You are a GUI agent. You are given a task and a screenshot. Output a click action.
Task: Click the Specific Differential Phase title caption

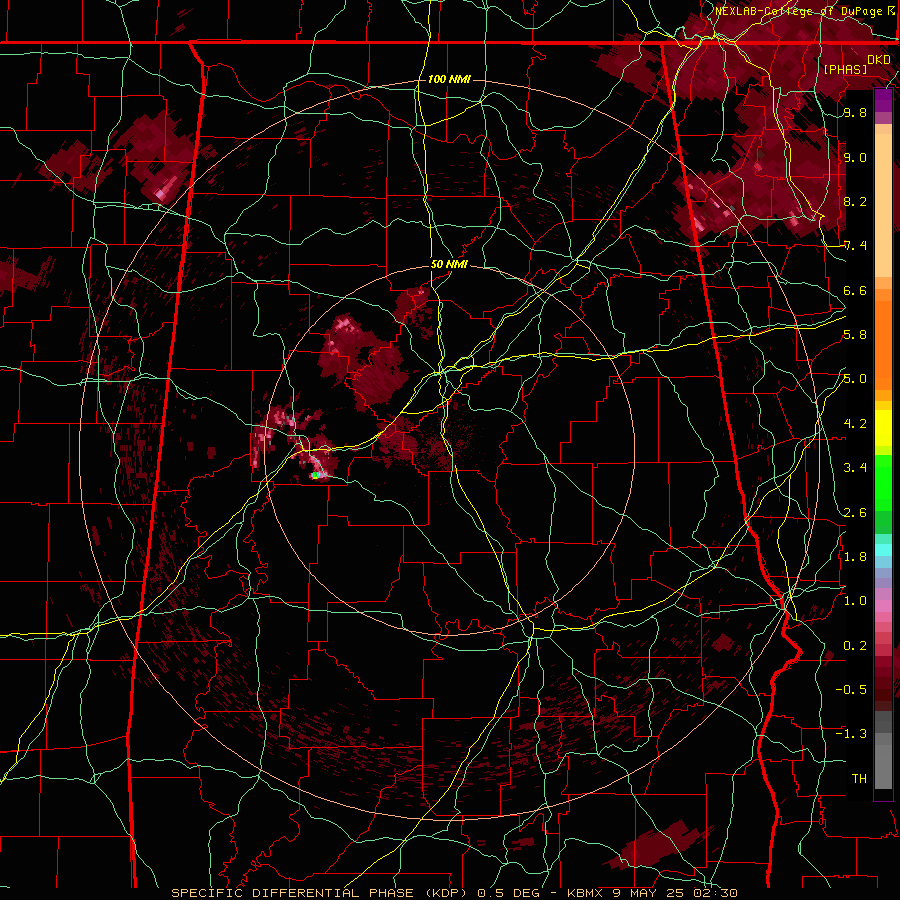[x=455, y=893]
